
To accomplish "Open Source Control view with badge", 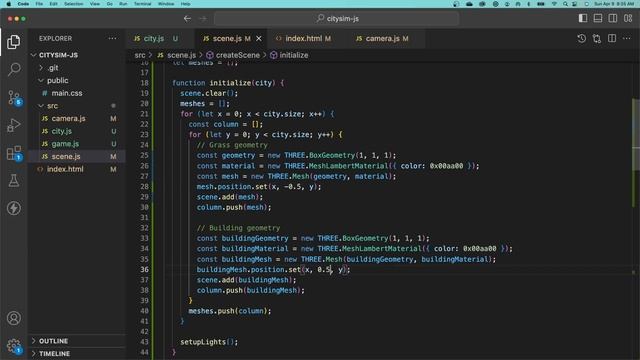I will click(14, 98).
